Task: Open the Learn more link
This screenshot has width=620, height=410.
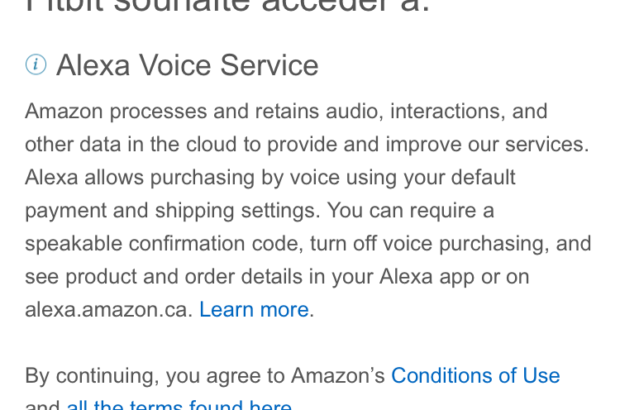Action: click(x=254, y=310)
